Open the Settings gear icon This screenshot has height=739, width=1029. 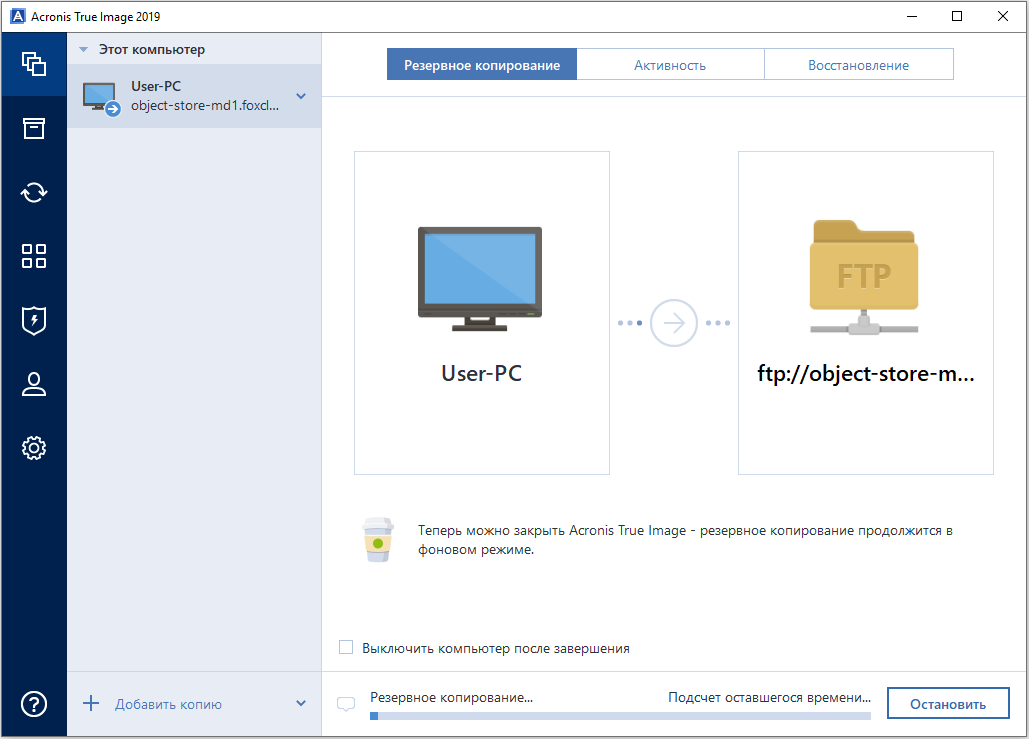(x=33, y=448)
